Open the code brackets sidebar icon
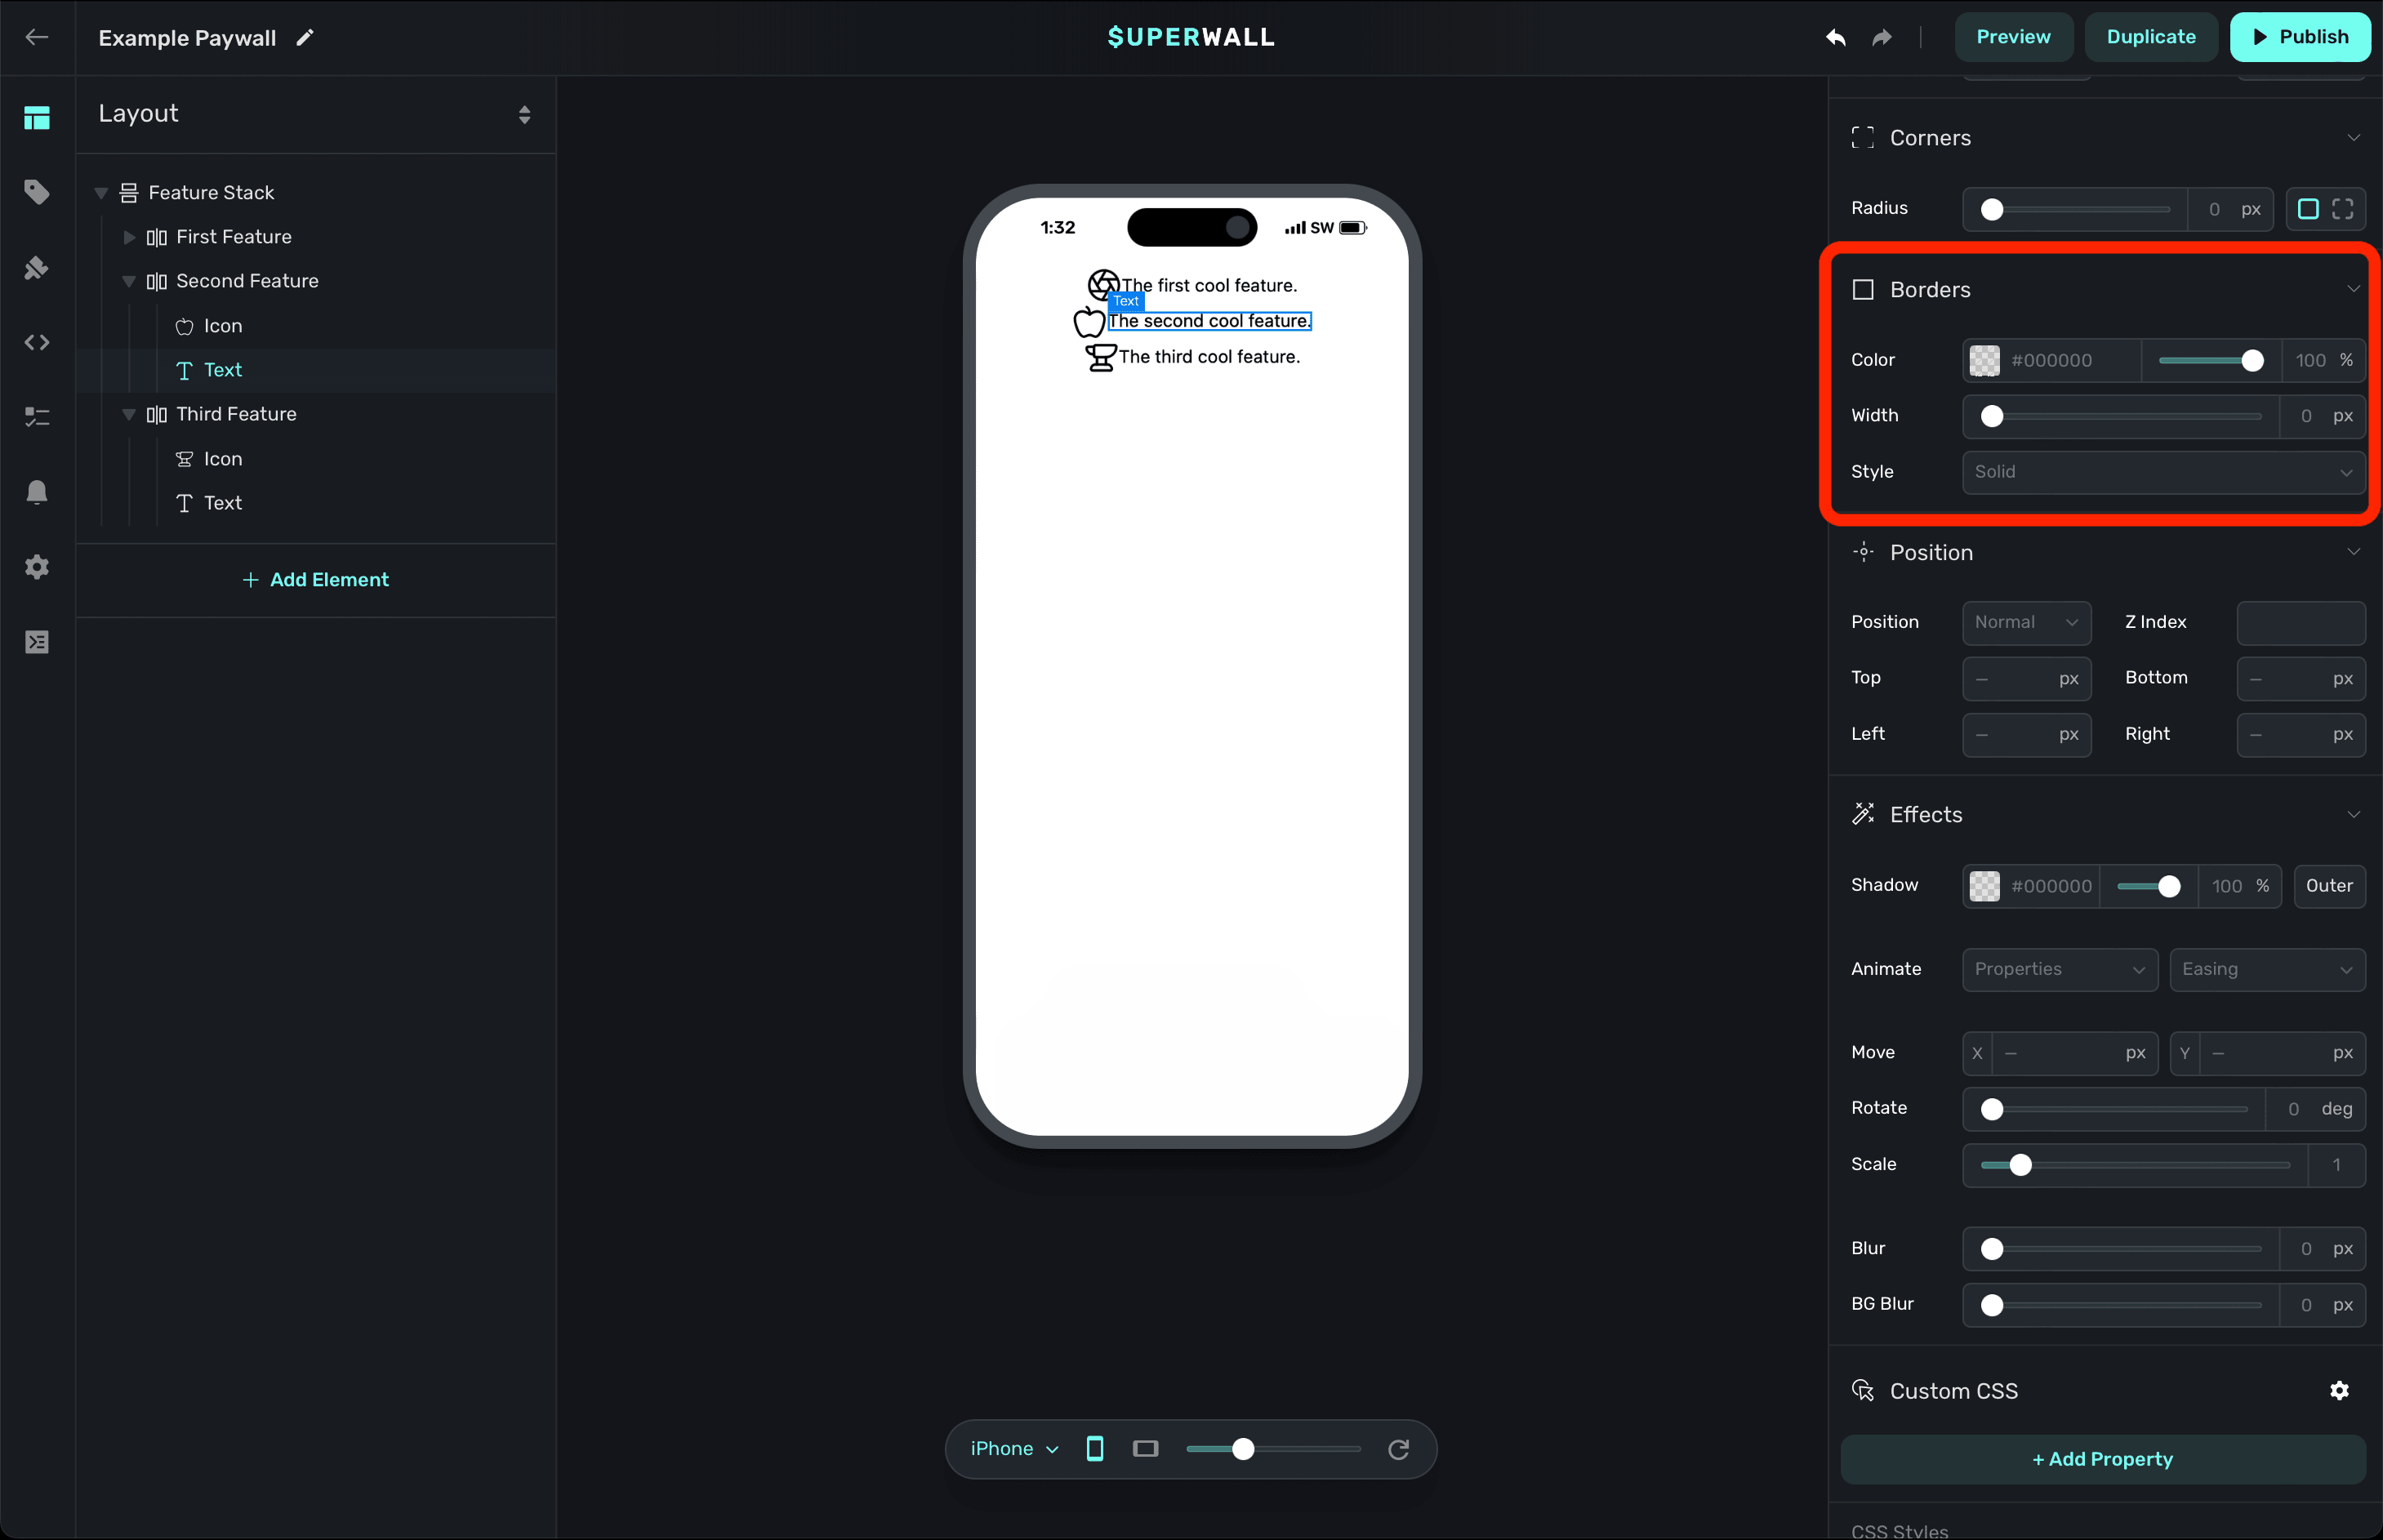The width and height of the screenshot is (2383, 1540). [37, 342]
